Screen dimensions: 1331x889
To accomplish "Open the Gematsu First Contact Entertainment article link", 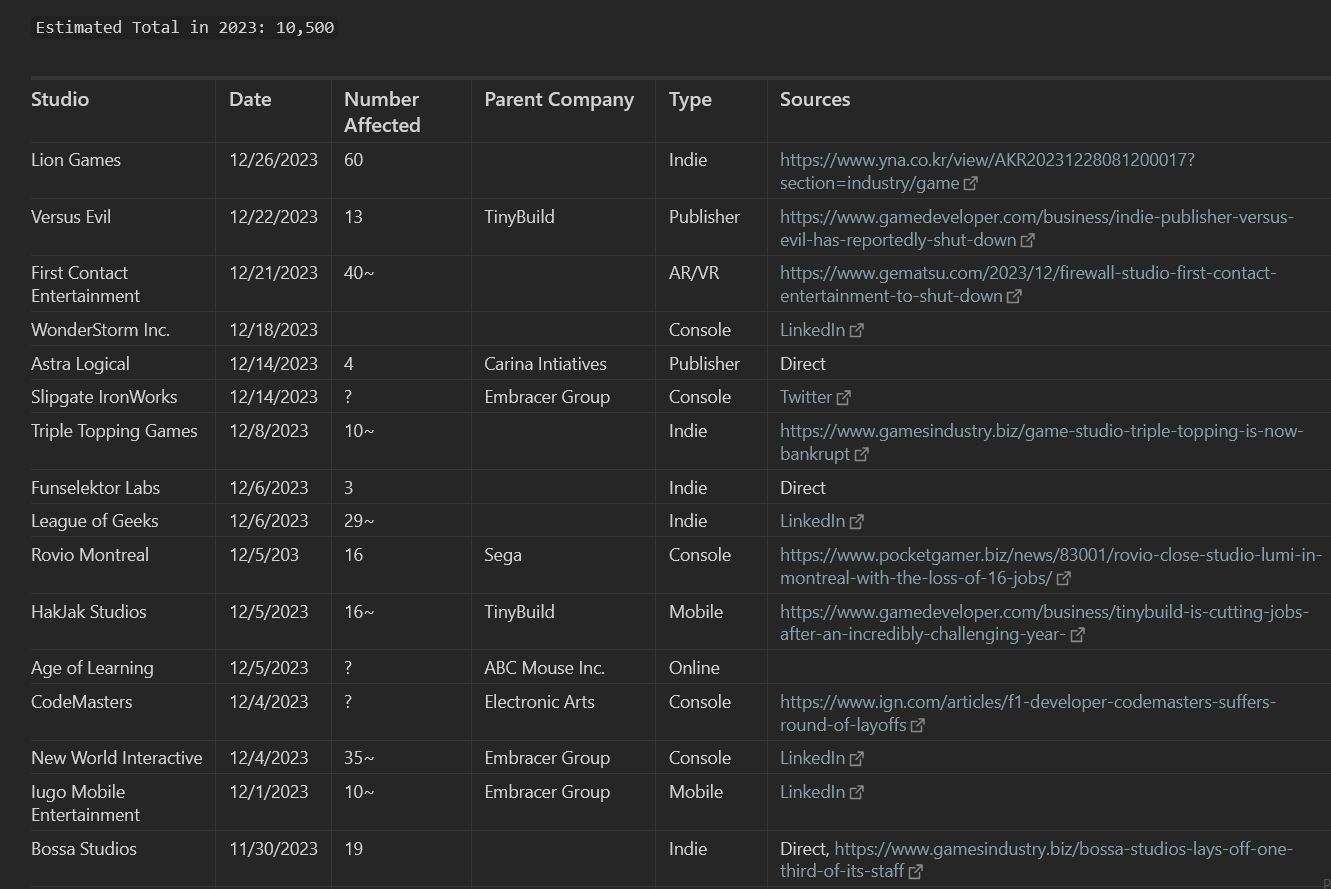I will 1028,284.
